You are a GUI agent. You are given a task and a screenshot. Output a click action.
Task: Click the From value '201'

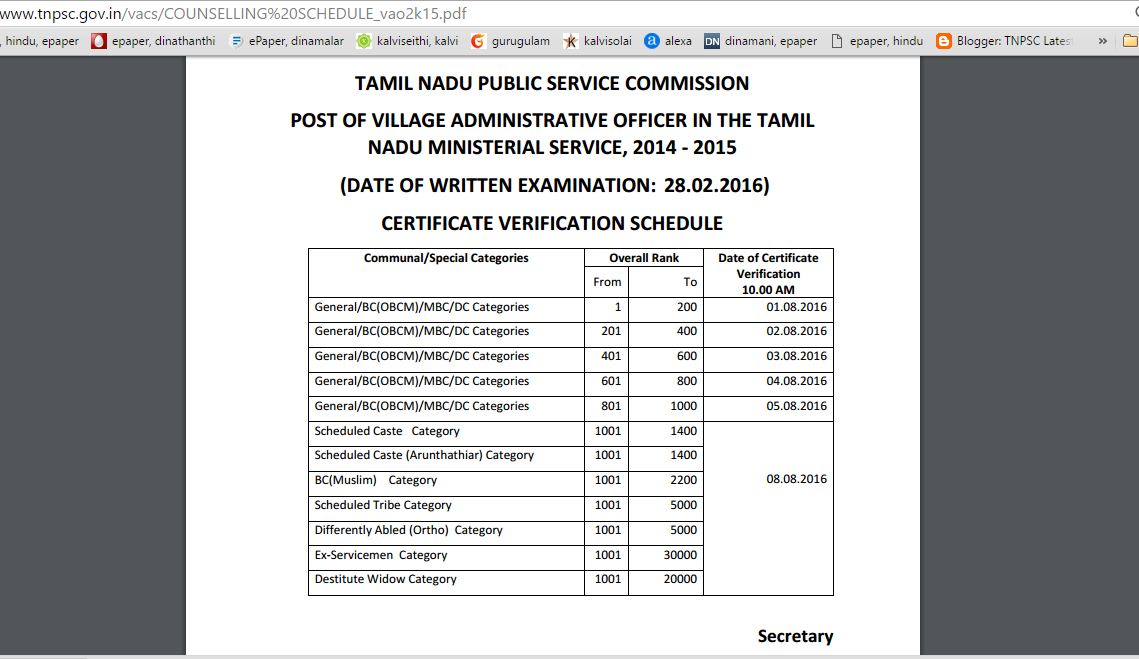pos(611,331)
